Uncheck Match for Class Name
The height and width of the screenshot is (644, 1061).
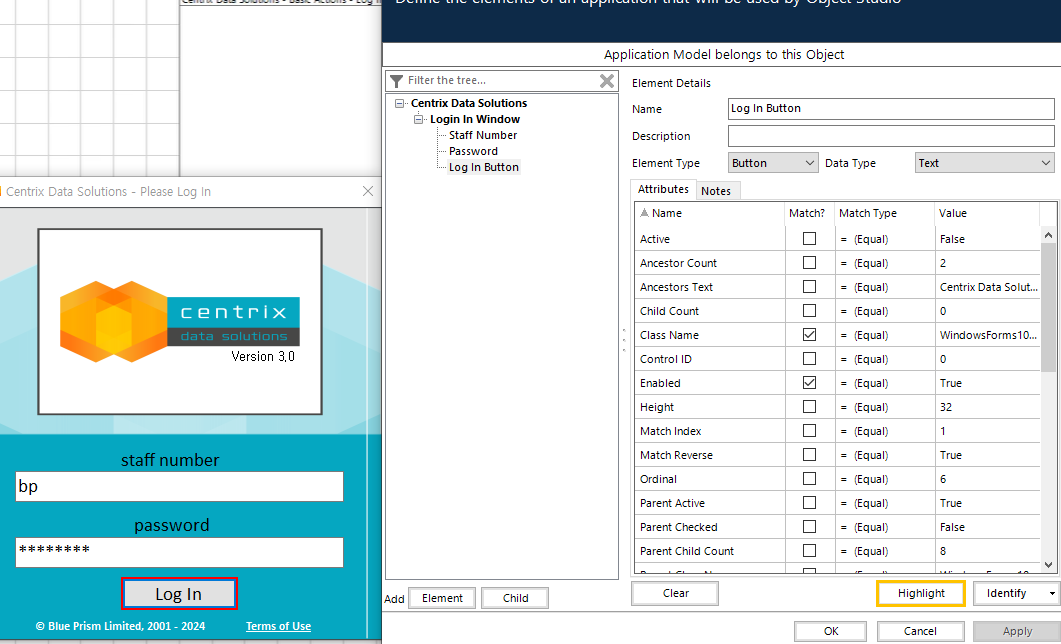809,335
